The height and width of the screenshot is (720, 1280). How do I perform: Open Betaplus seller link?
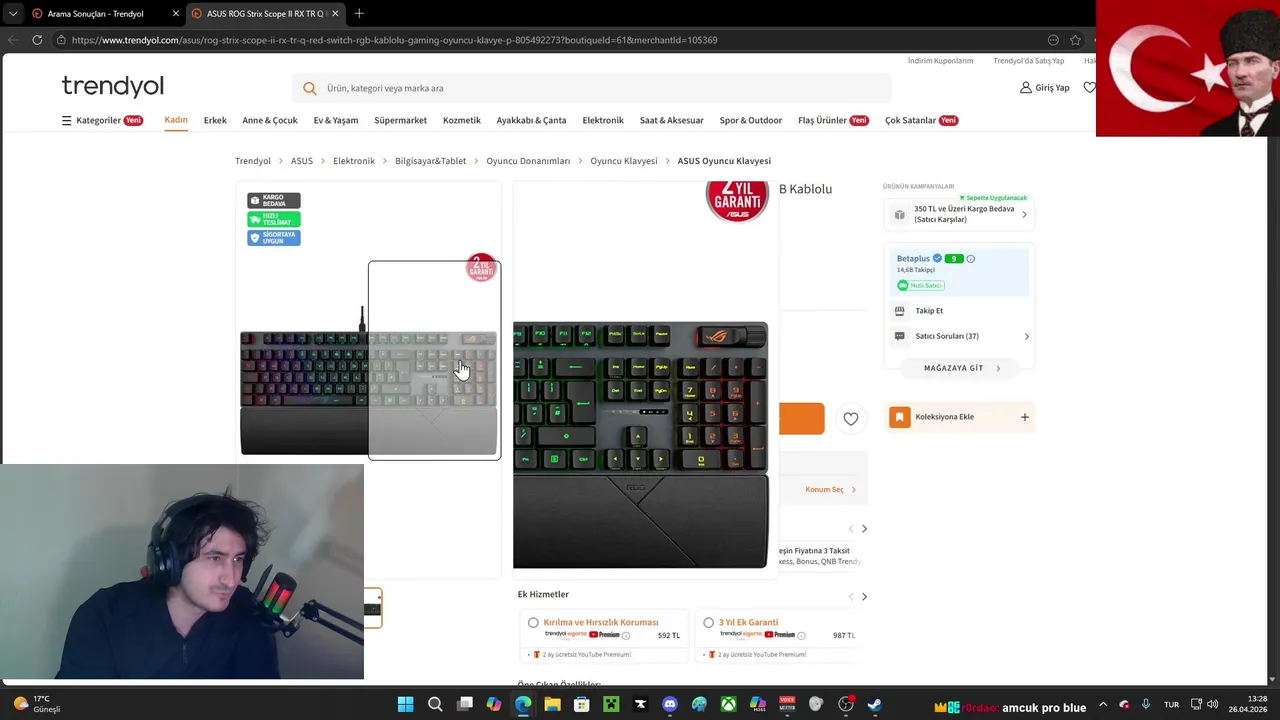click(913, 259)
